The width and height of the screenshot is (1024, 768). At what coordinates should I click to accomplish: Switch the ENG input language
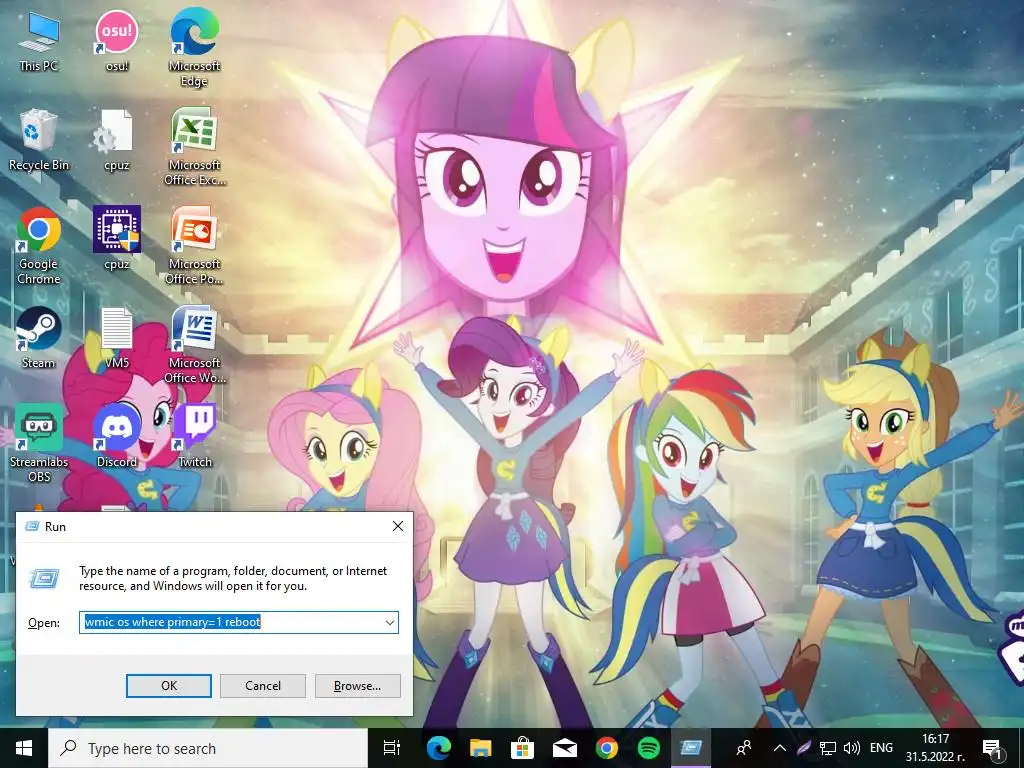[881, 748]
